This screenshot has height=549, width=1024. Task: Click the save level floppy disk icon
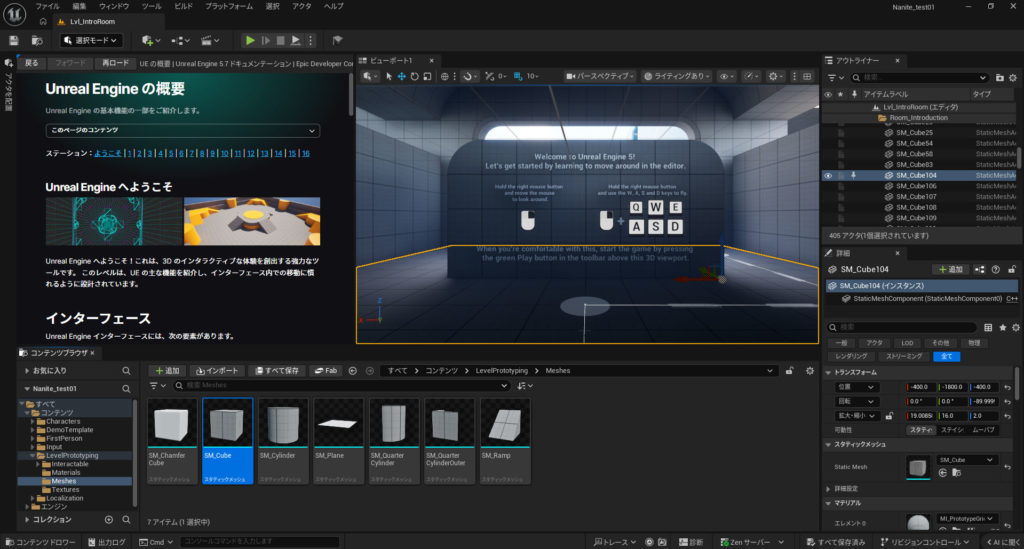[14, 40]
